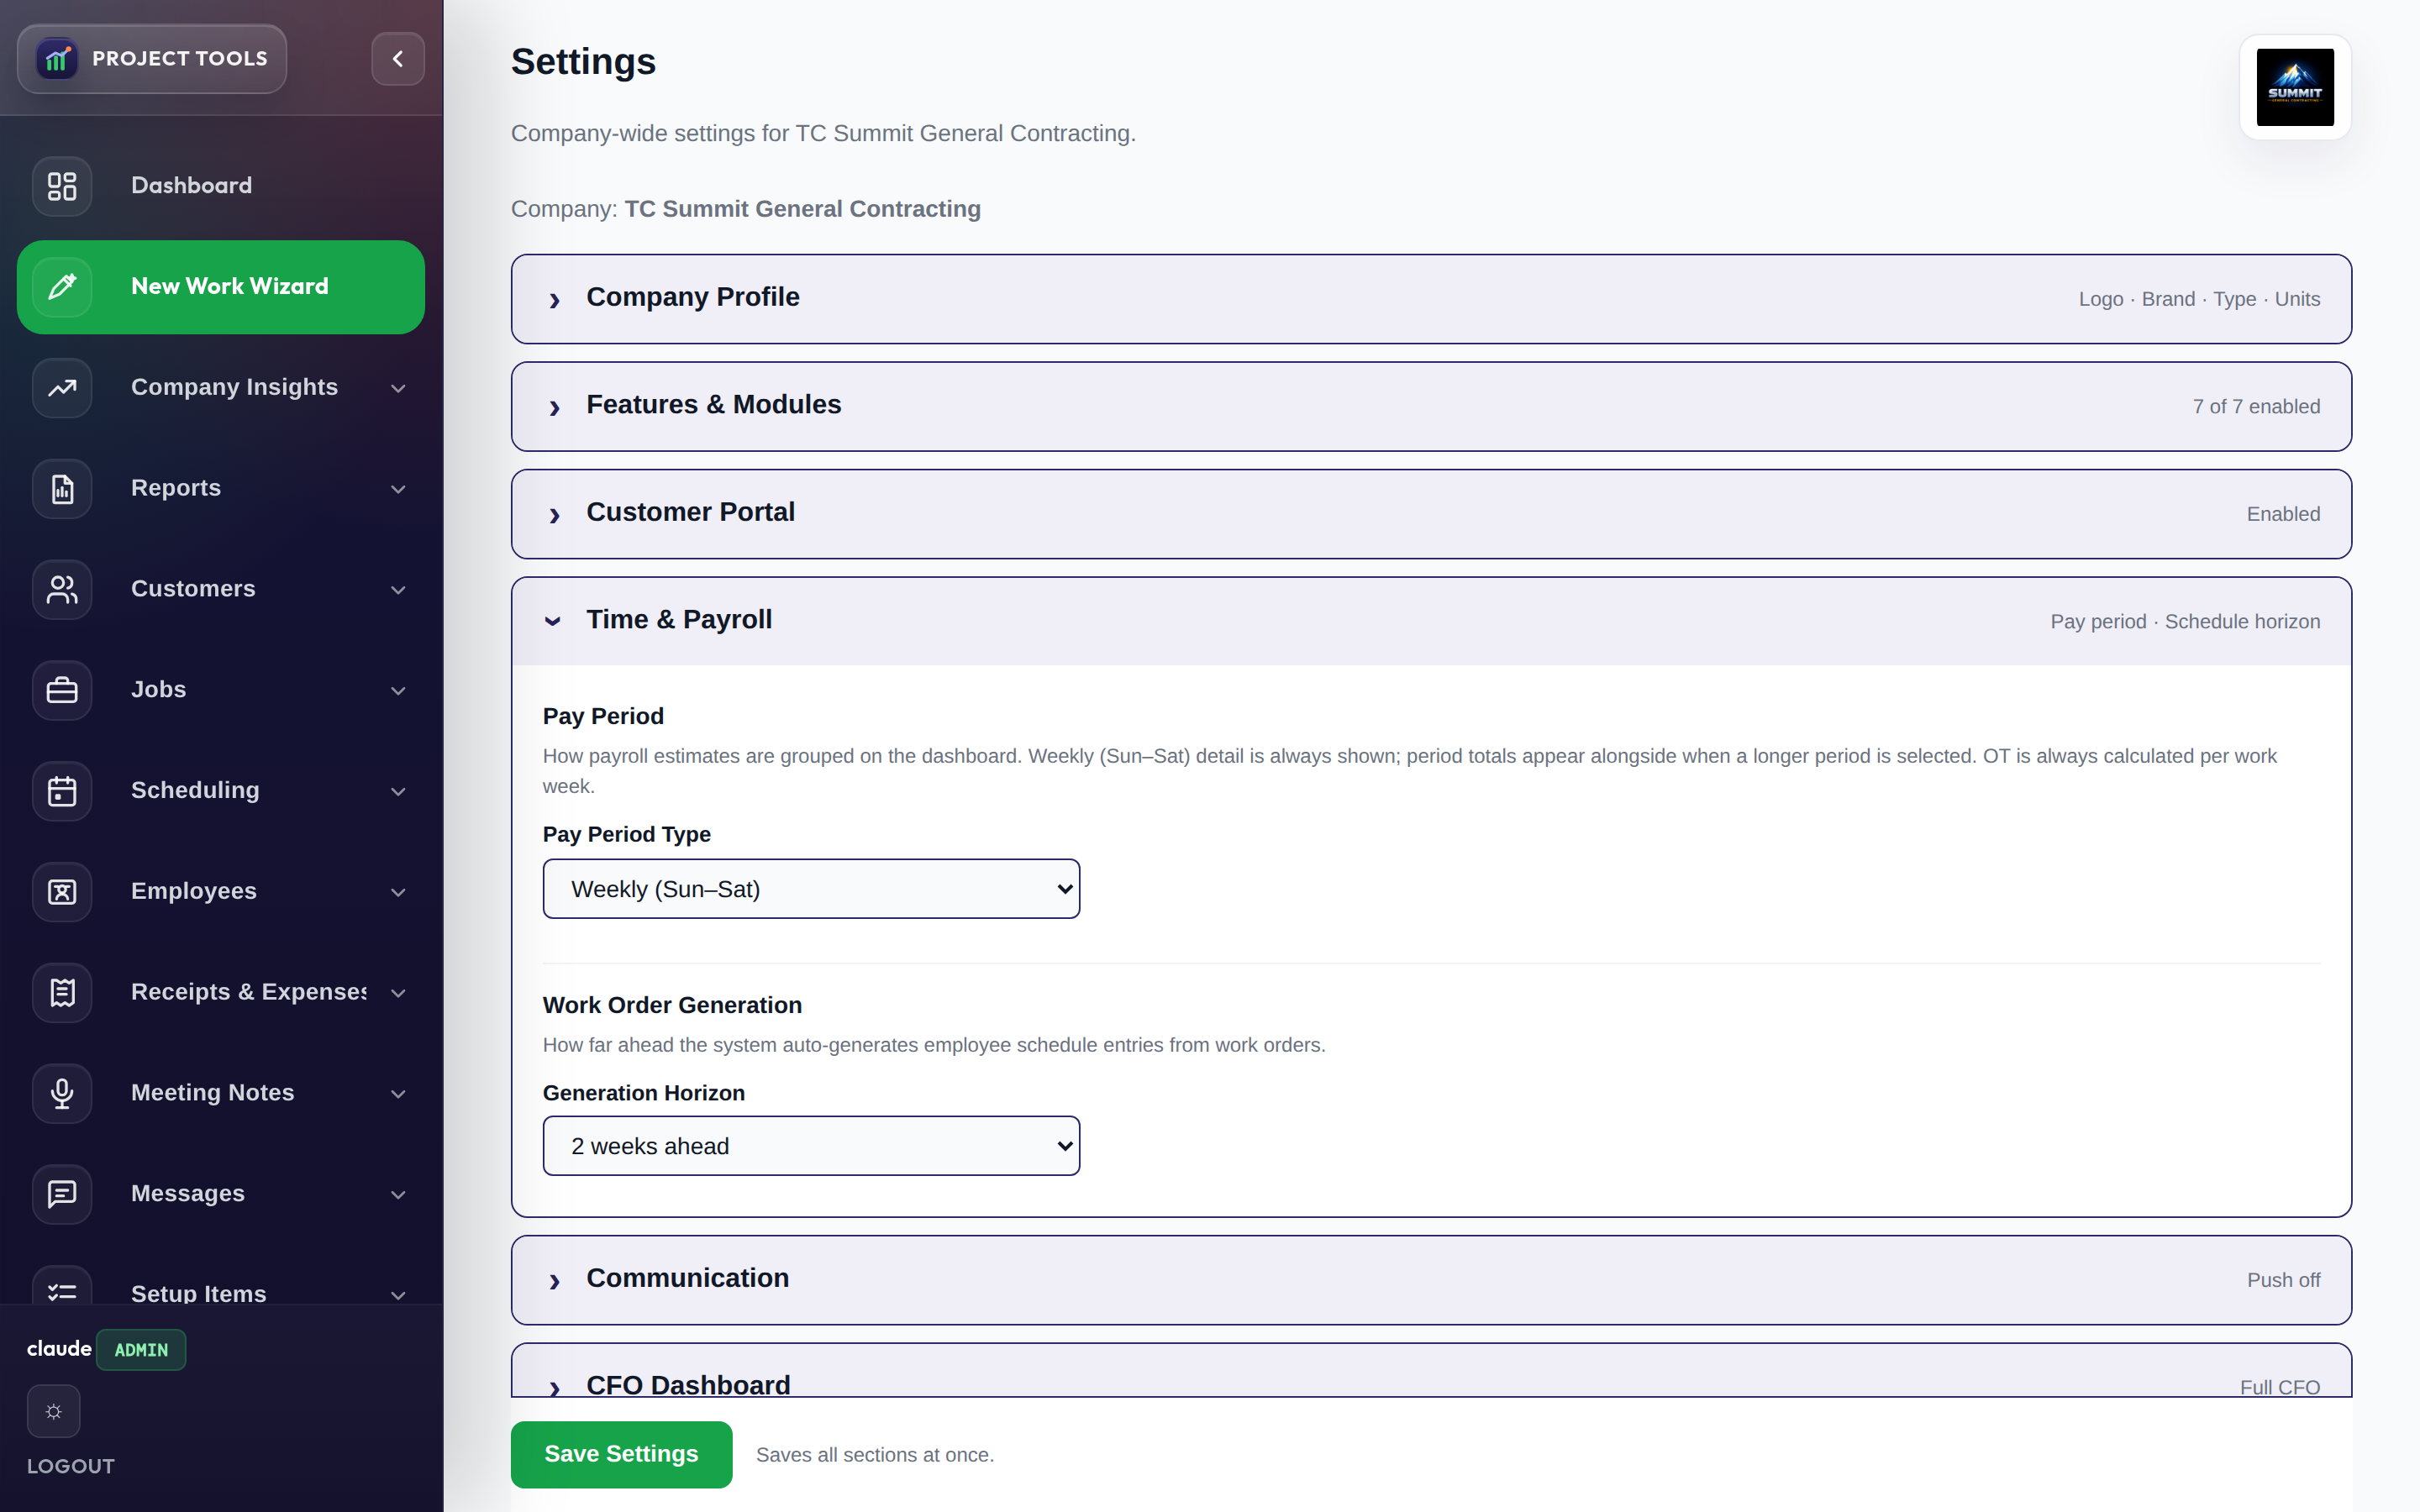Collapse the Time & Payroll section
This screenshot has width=2420, height=1512.
tap(1431, 621)
